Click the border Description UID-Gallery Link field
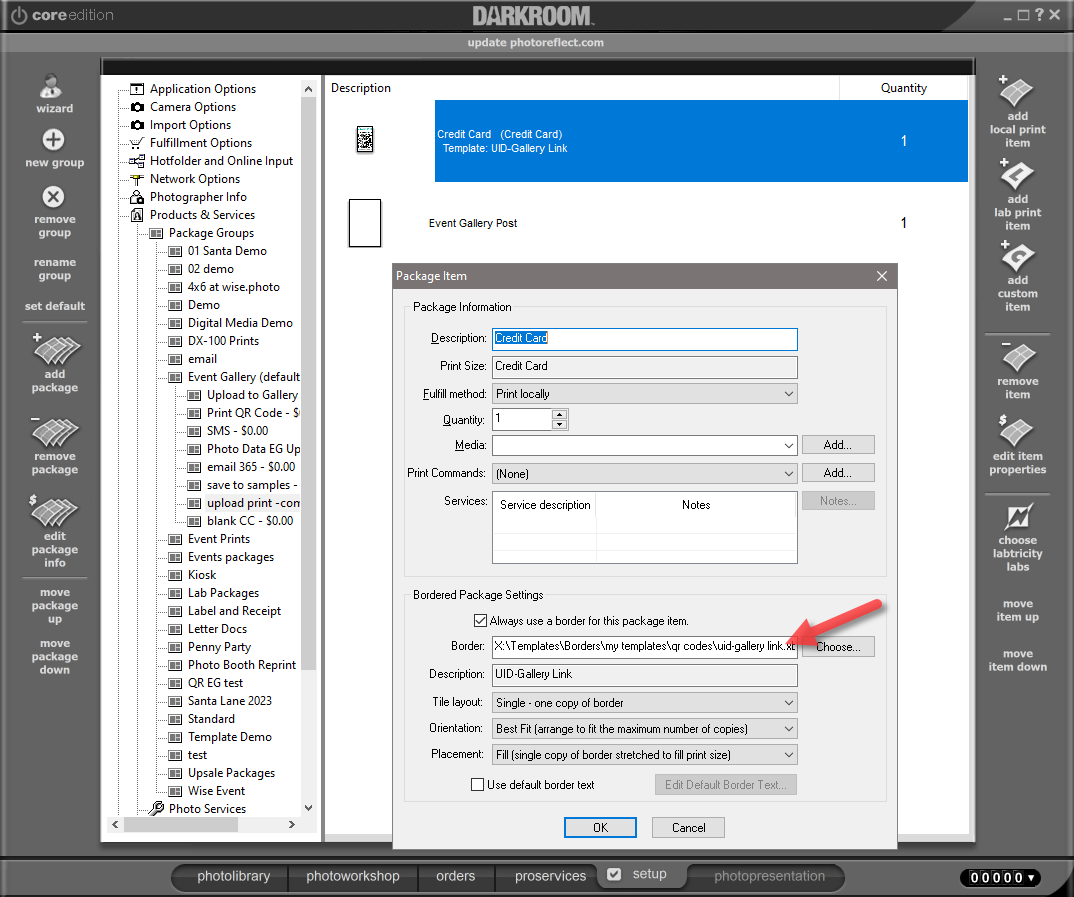This screenshot has width=1074, height=897. click(645, 674)
